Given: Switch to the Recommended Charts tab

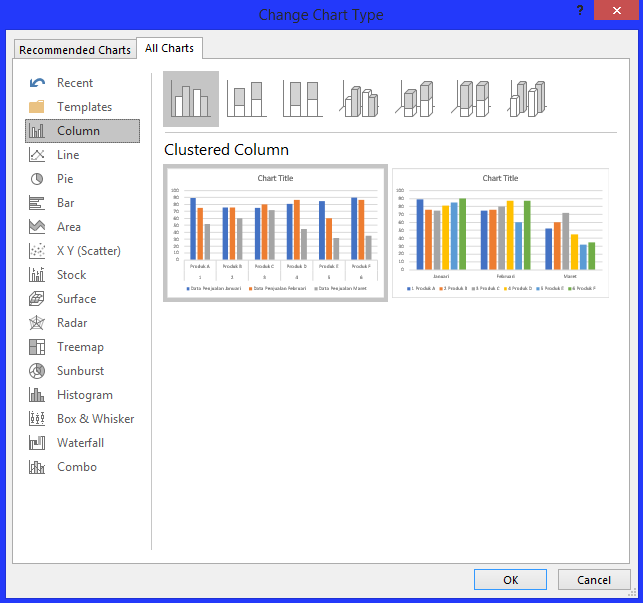Looking at the screenshot, I should pyautogui.click(x=75, y=50).
